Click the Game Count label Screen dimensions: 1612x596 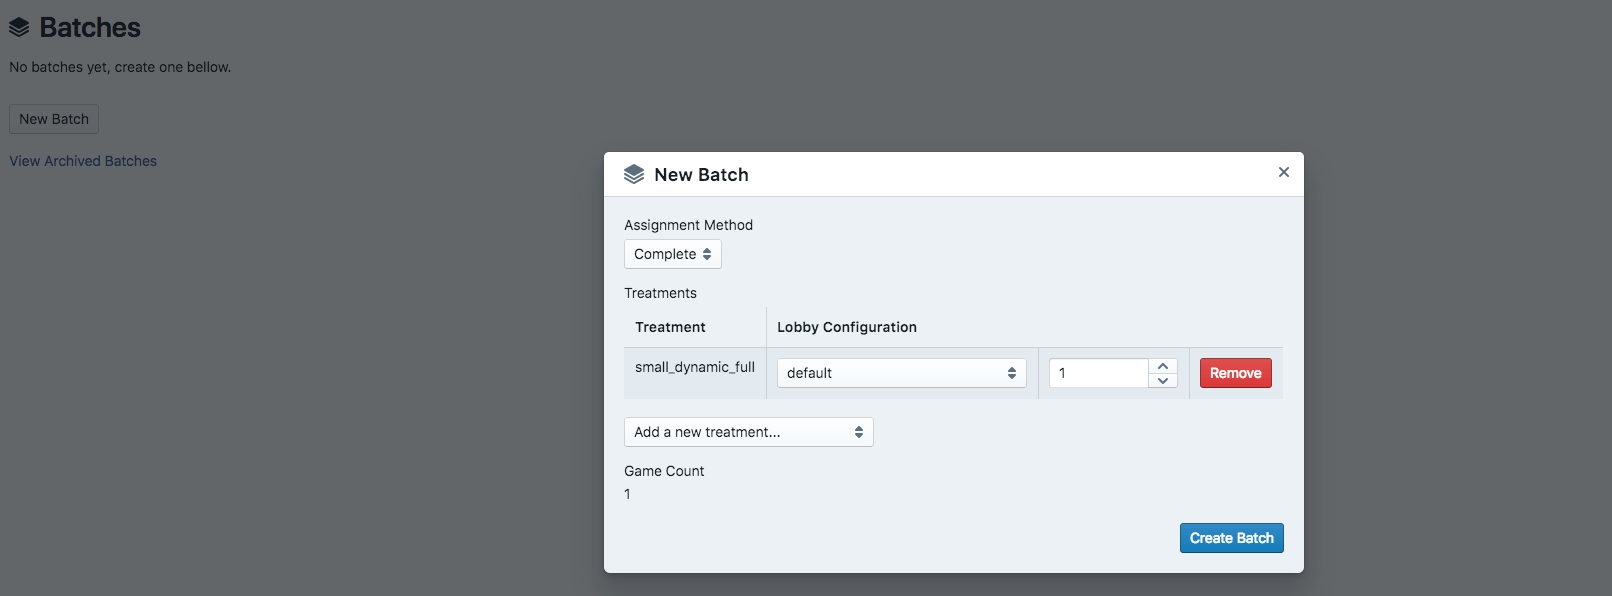pyautogui.click(x=664, y=471)
